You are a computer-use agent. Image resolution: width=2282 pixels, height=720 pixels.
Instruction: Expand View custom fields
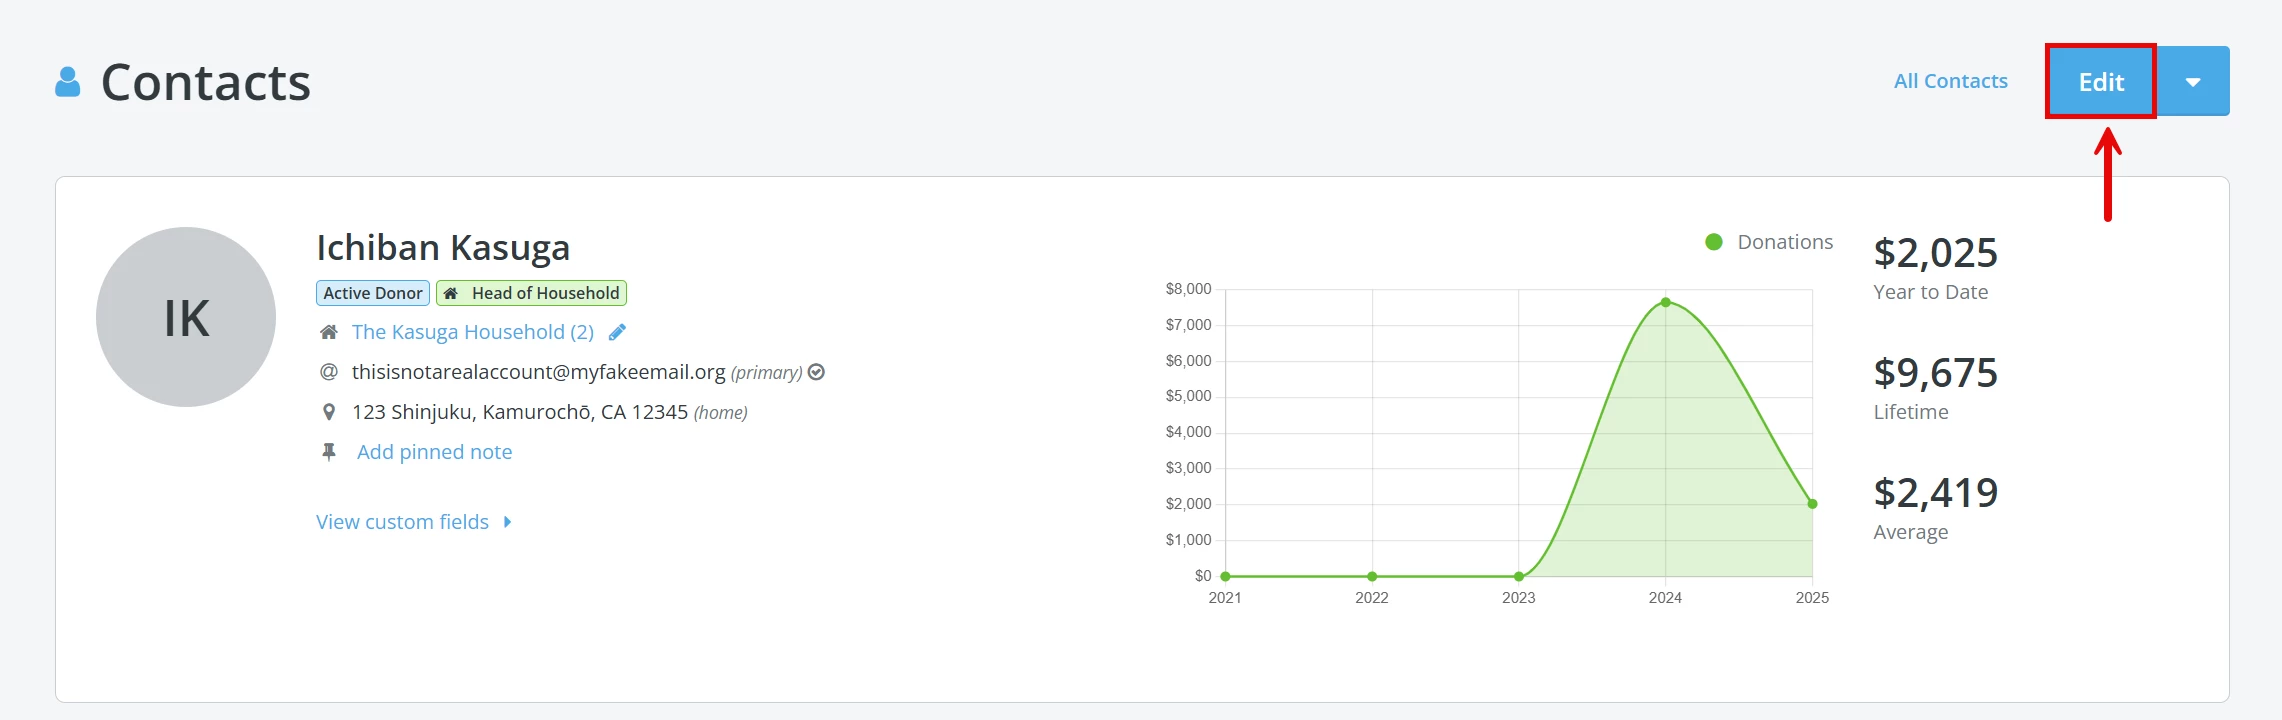(x=414, y=522)
